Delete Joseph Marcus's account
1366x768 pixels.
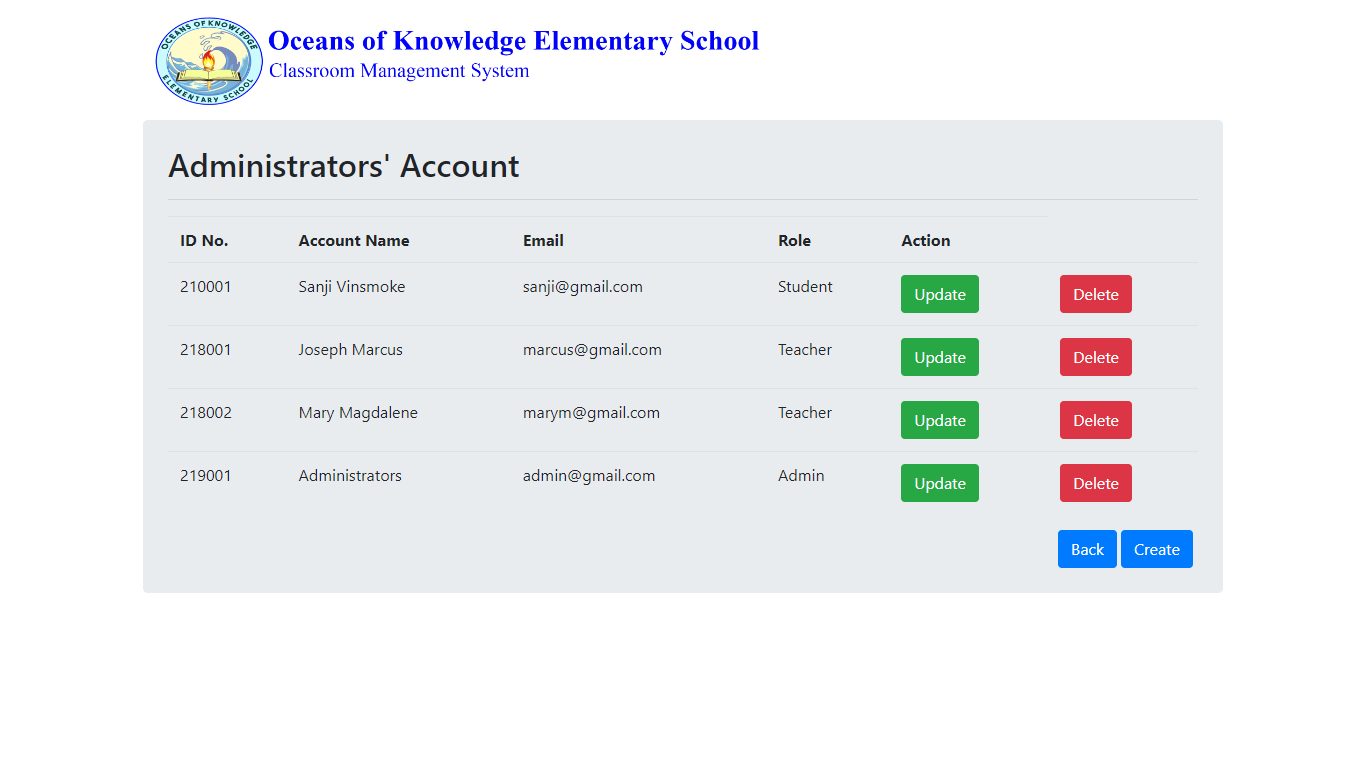pos(1095,357)
